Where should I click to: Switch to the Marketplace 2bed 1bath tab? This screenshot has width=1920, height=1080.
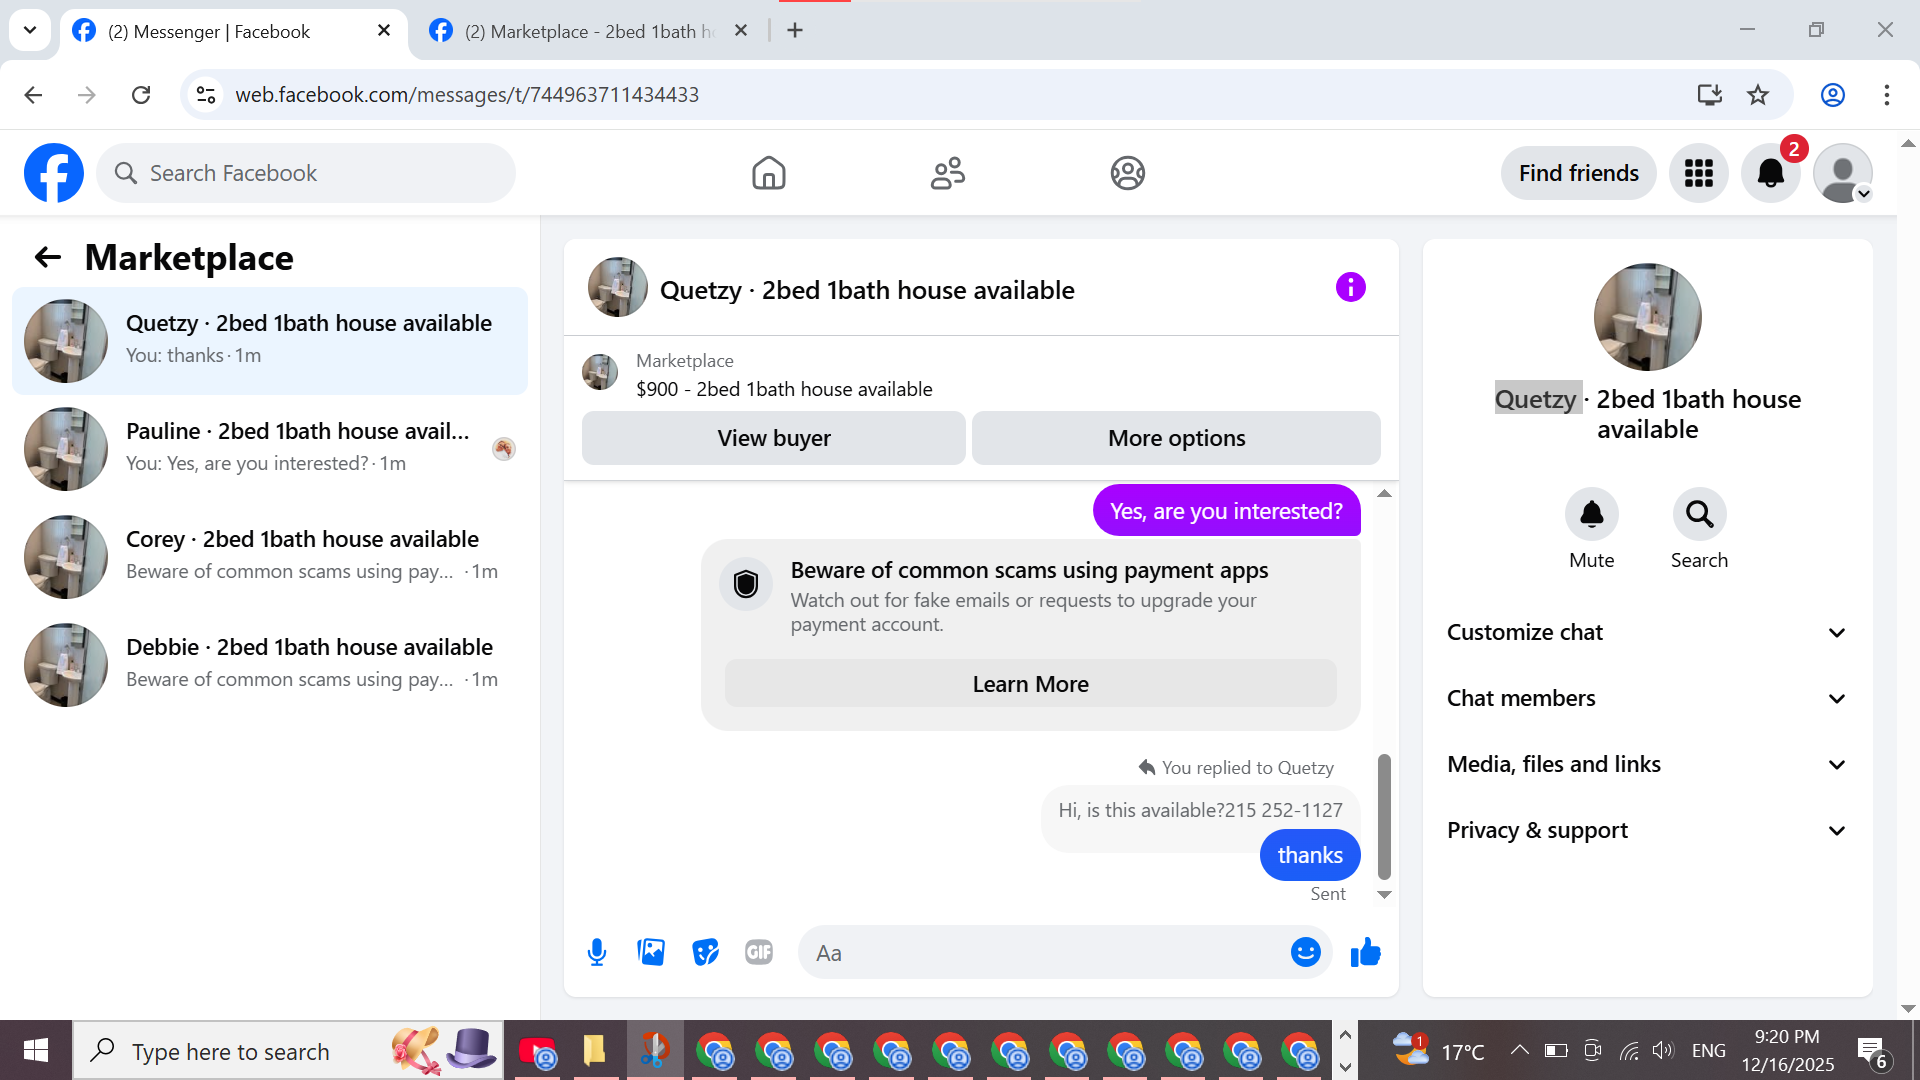(x=590, y=32)
